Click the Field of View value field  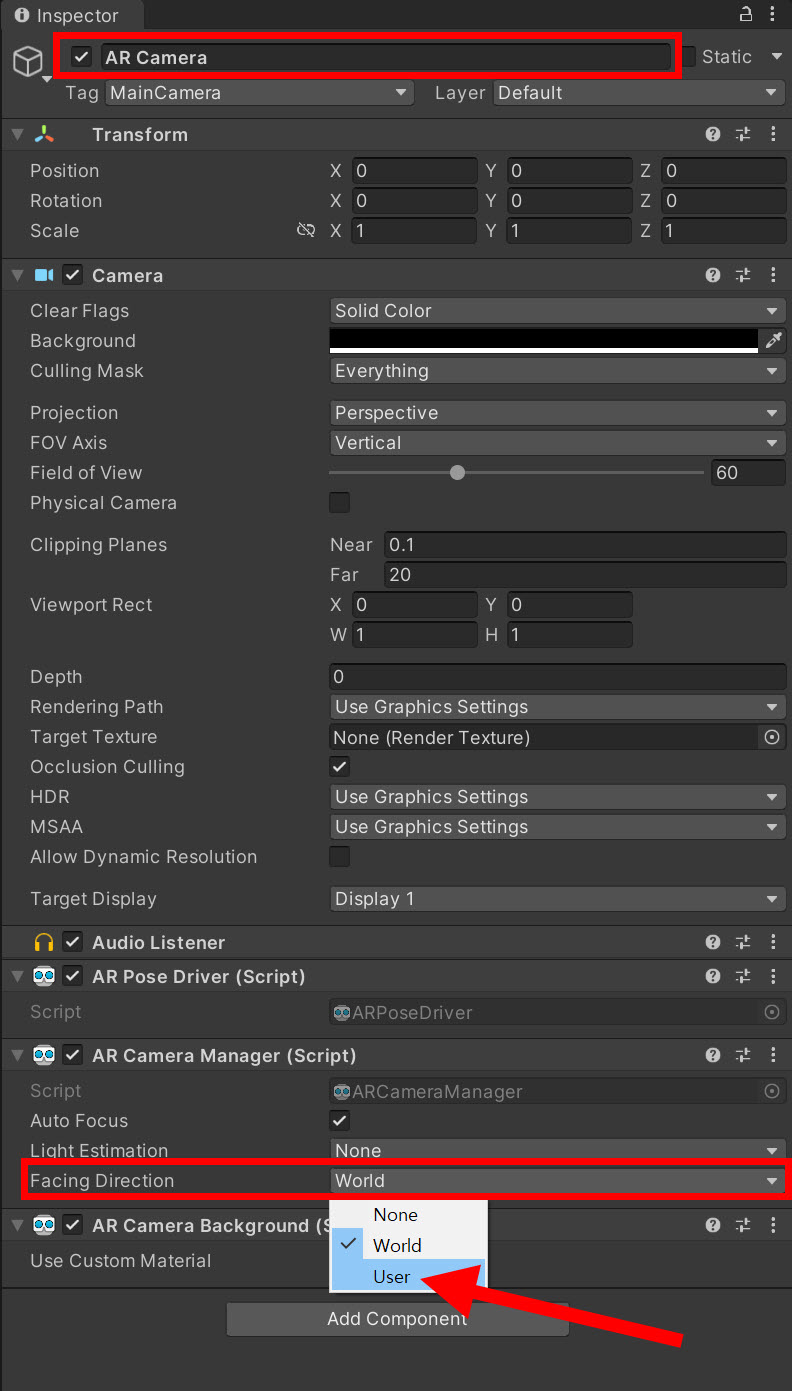pos(748,473)
